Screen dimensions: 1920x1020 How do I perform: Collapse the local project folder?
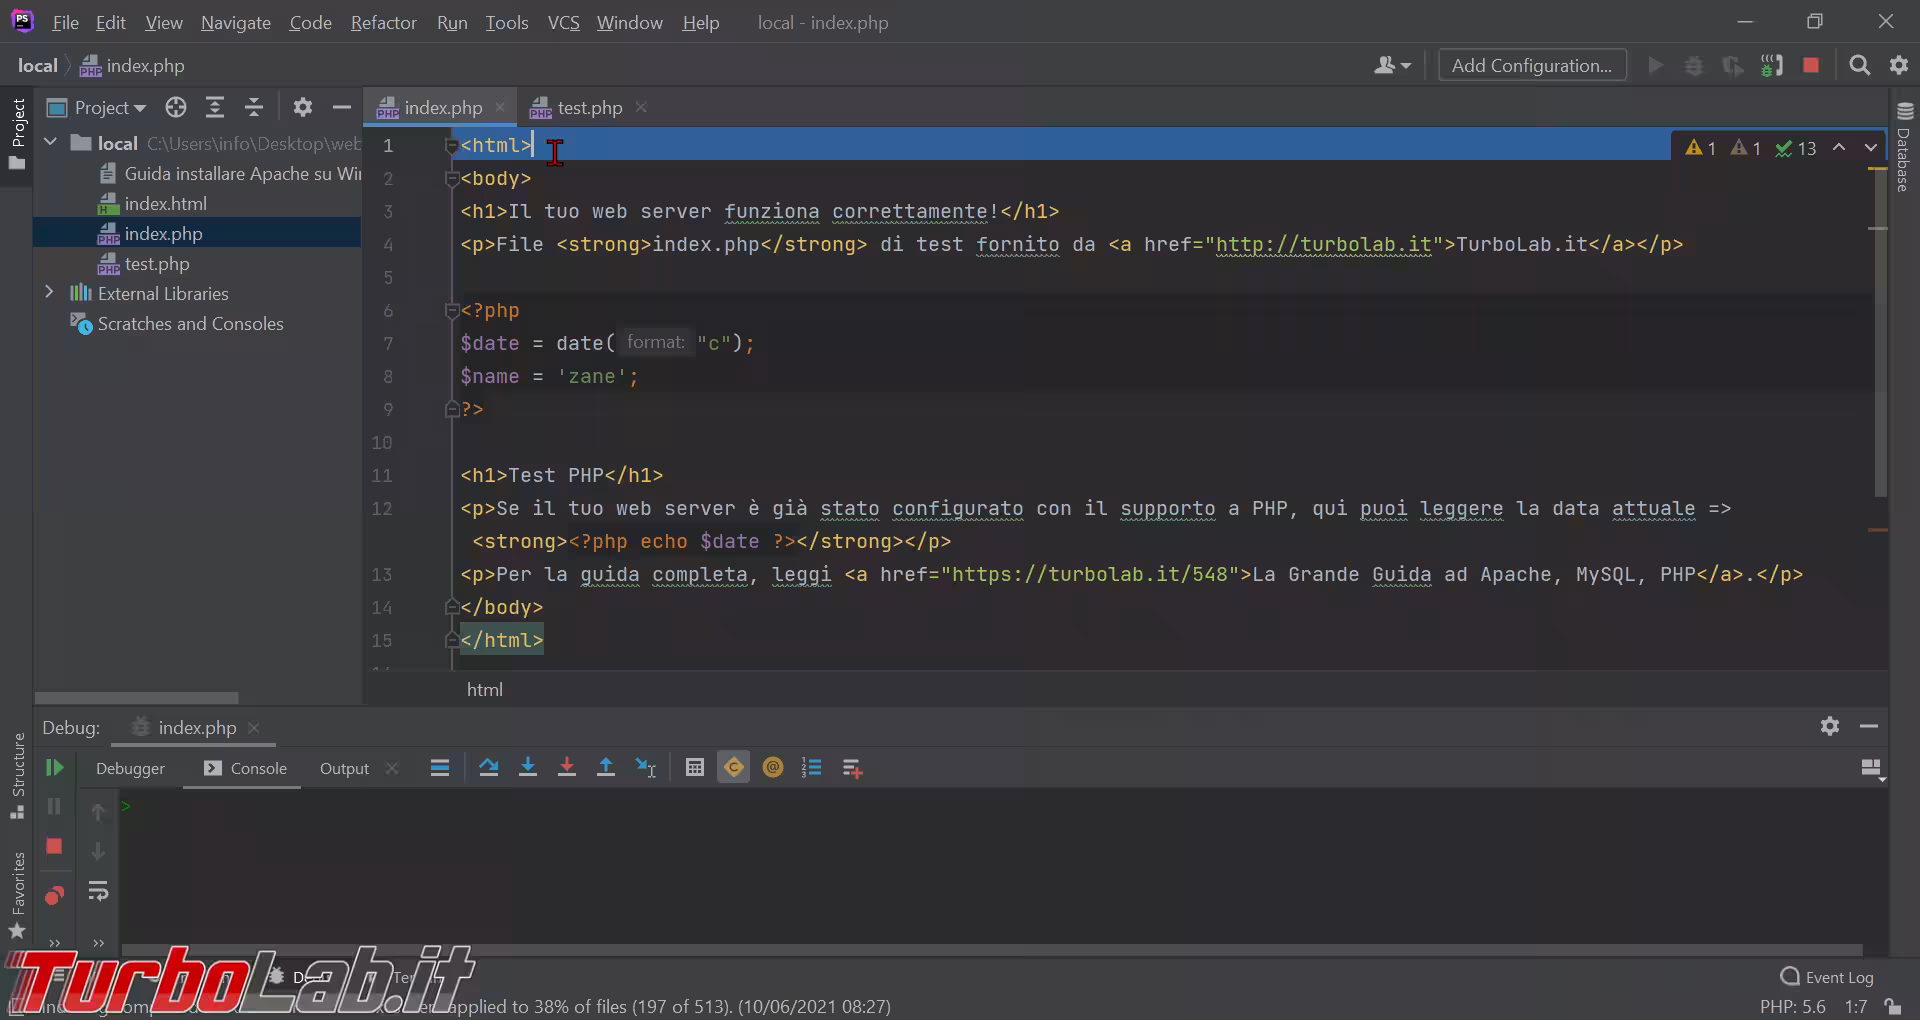coord(50,143)
